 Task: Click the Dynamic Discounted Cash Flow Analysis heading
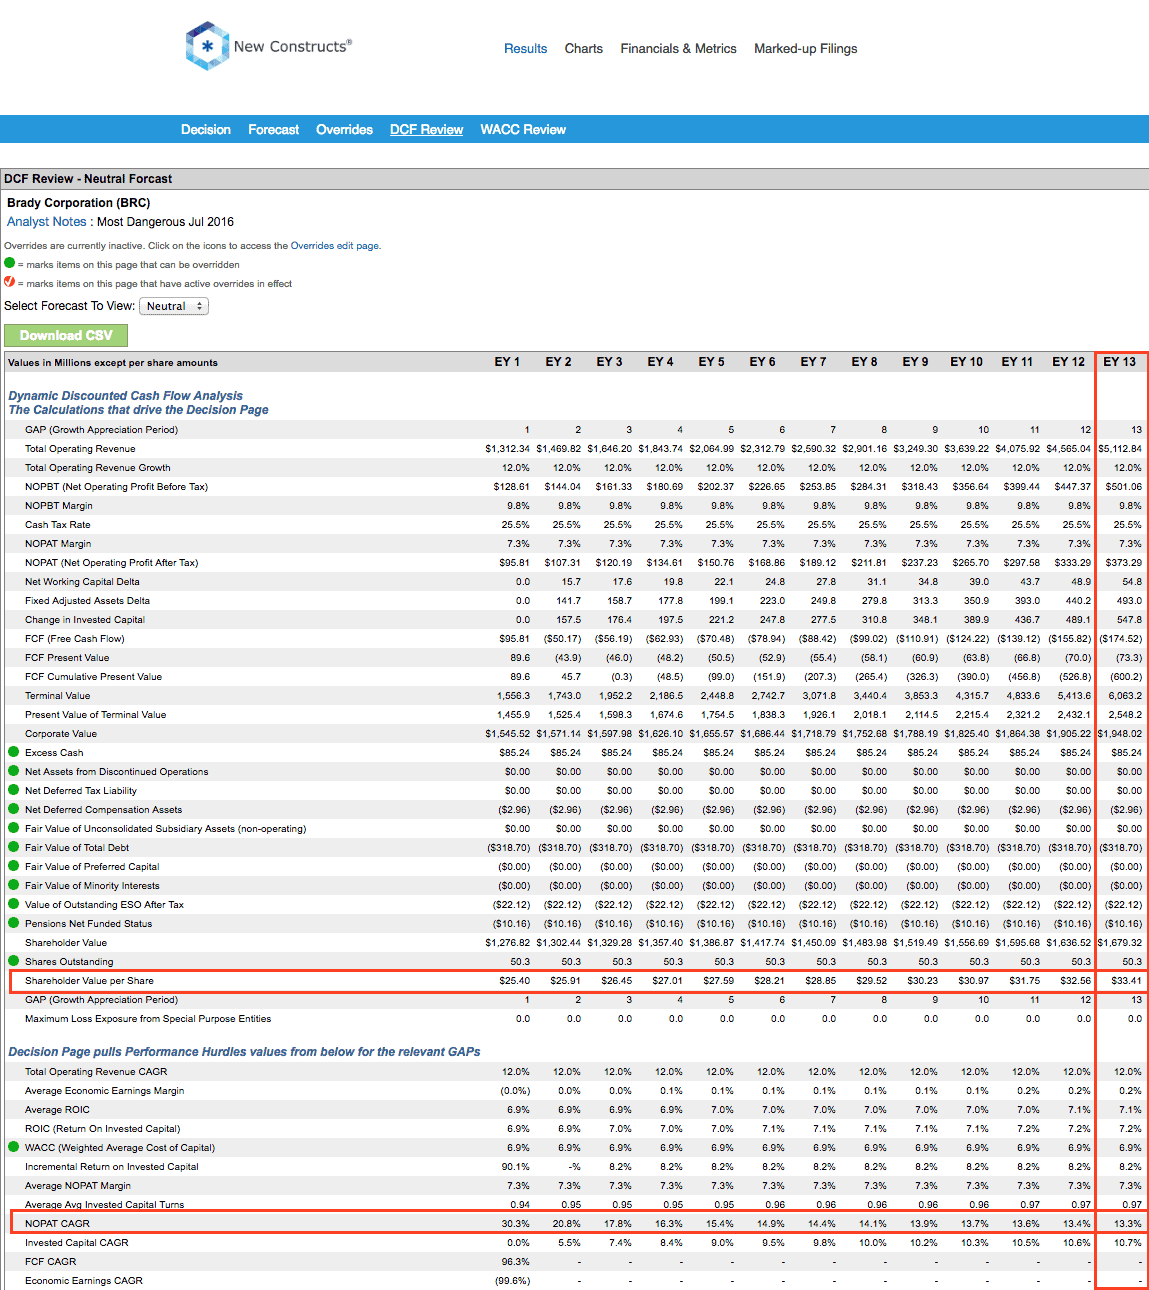click(126, 396)
